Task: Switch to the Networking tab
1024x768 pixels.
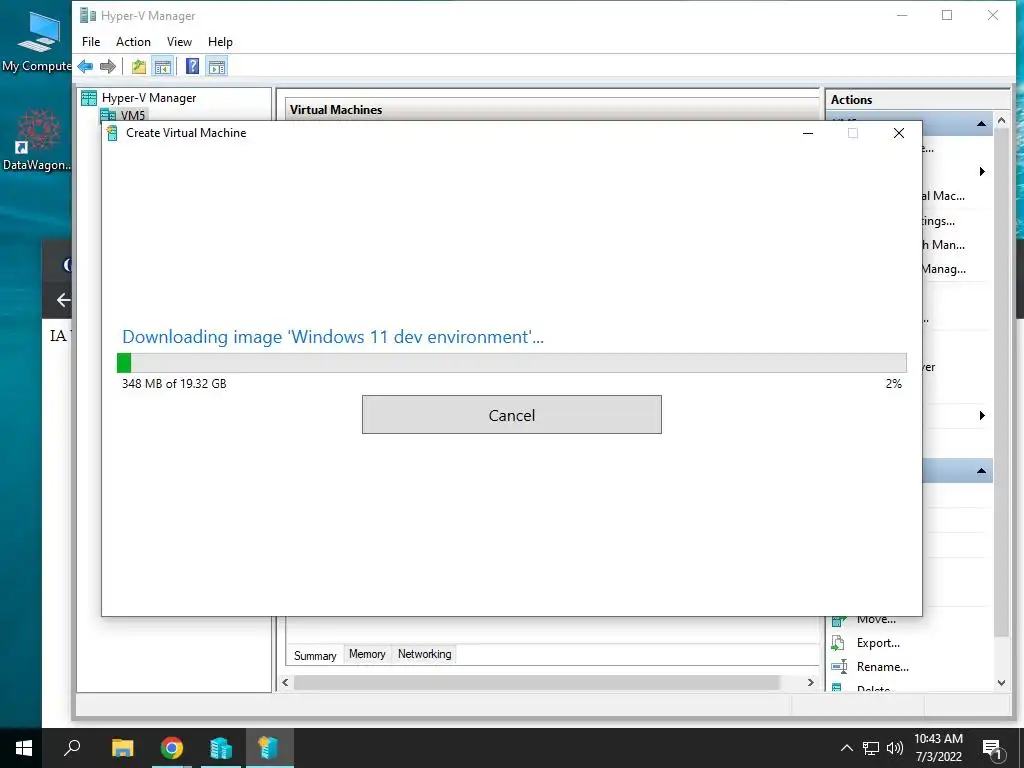Action: click(x=424, y=654)
